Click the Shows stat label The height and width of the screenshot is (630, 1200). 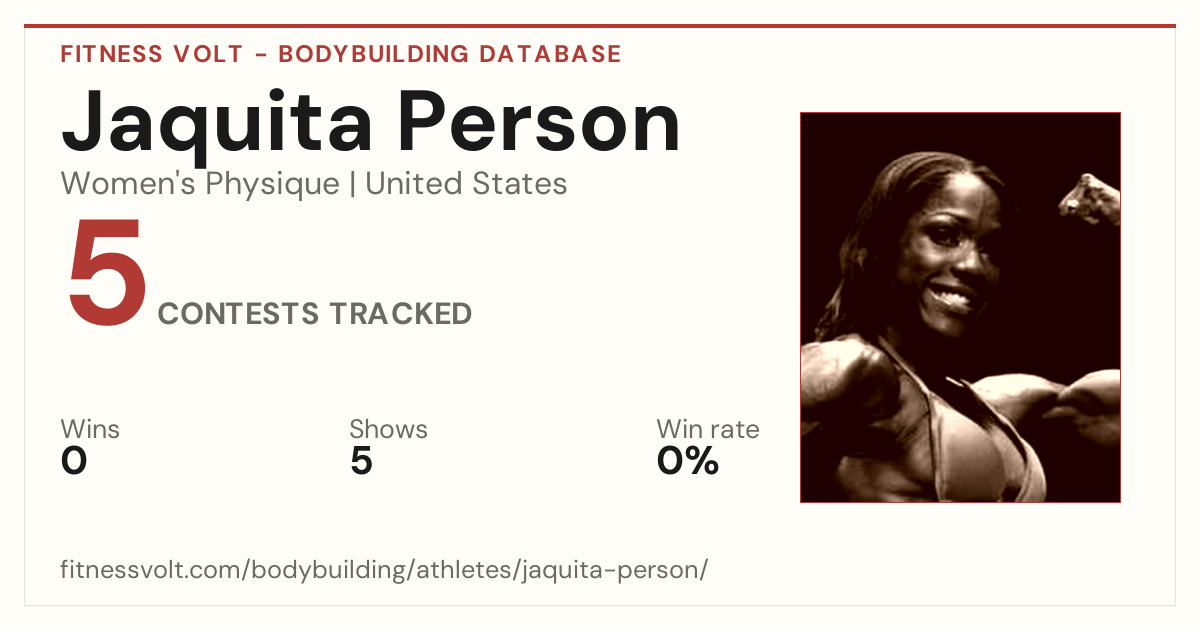tap(388, 429)
